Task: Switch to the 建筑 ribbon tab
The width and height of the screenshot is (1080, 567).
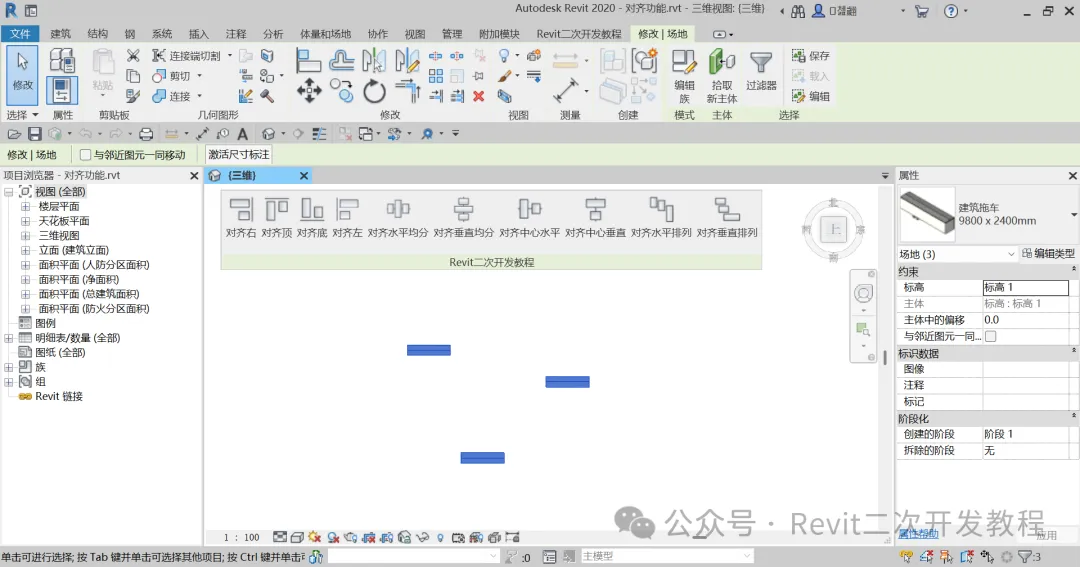Action: pyautogui.click(x=60, y=34)
